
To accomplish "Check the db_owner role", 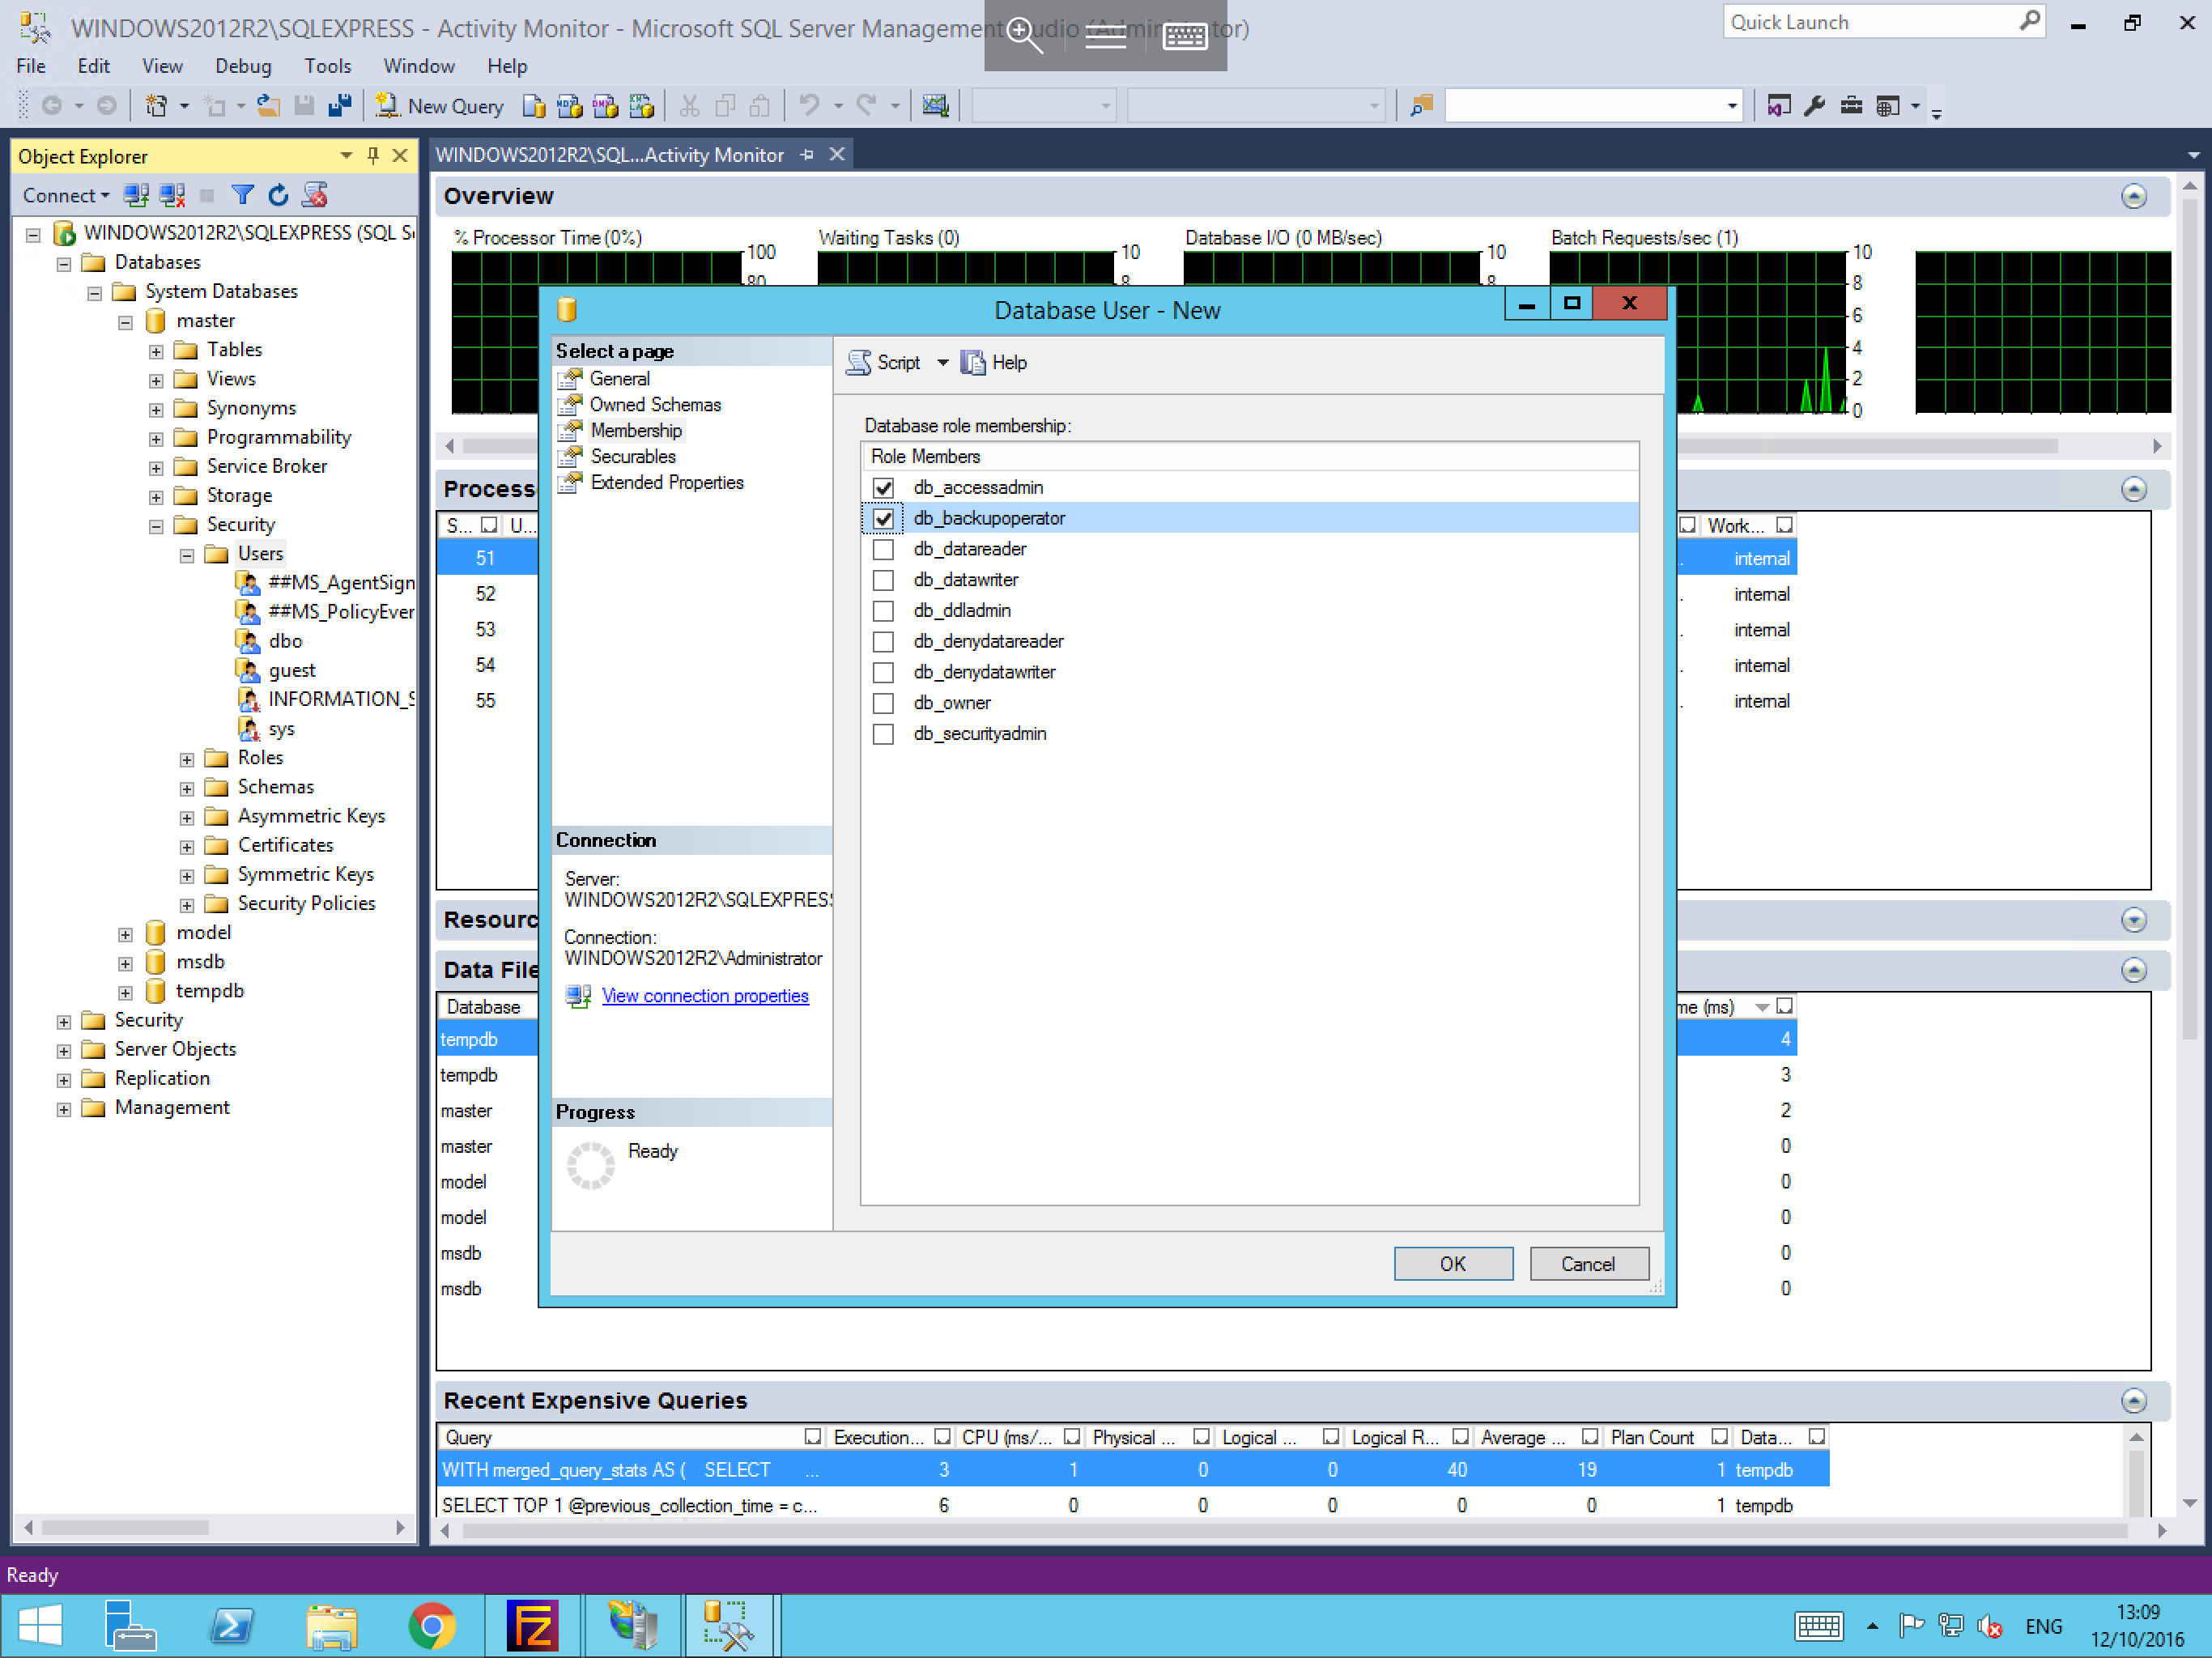I will point(883,703).
